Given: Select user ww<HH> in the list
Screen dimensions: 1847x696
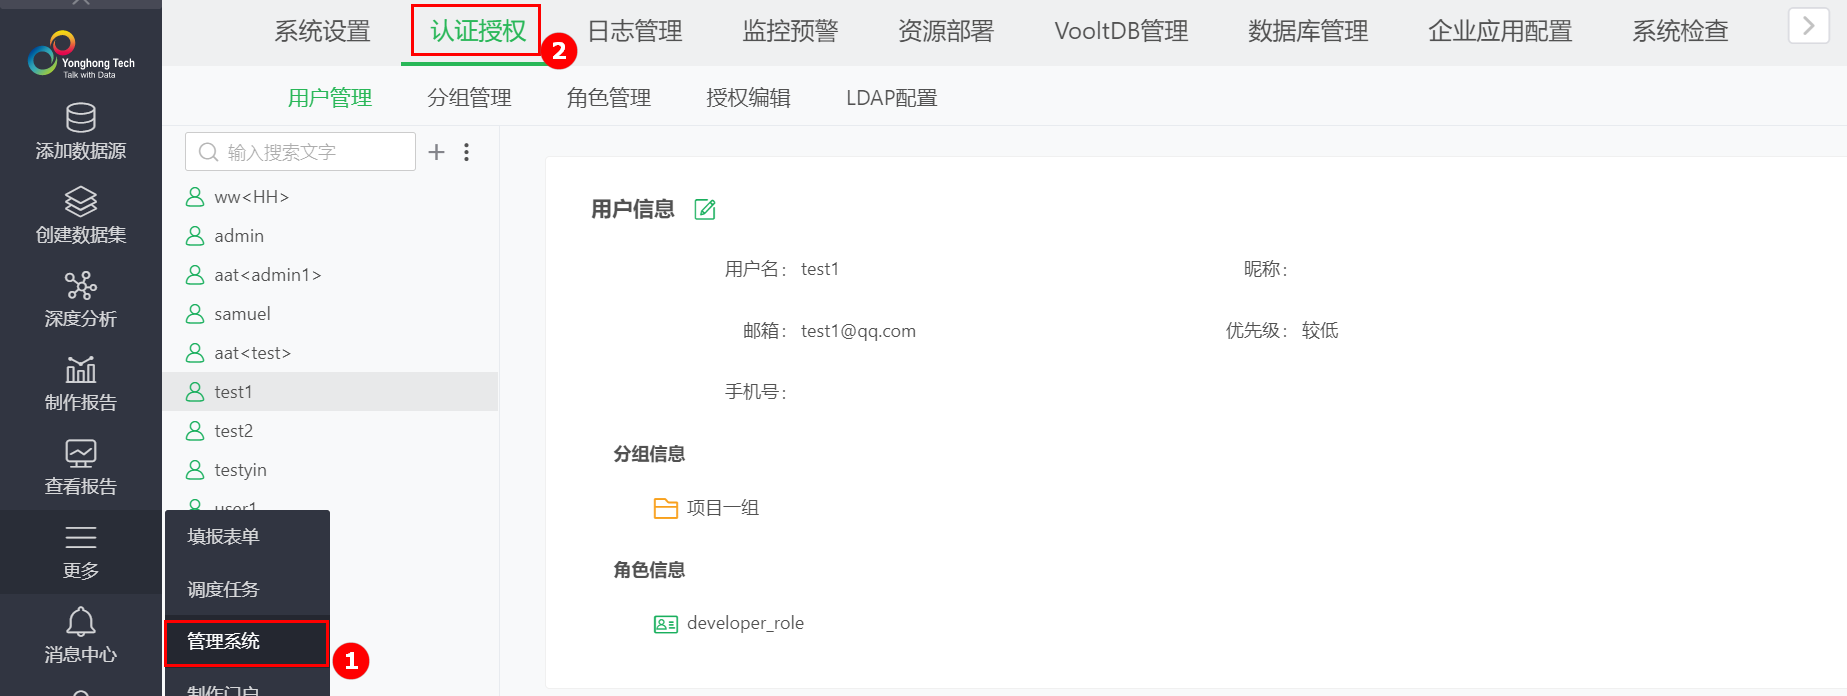Looking at the screenshot, I should pyautogui.click(x=330, y=197).
